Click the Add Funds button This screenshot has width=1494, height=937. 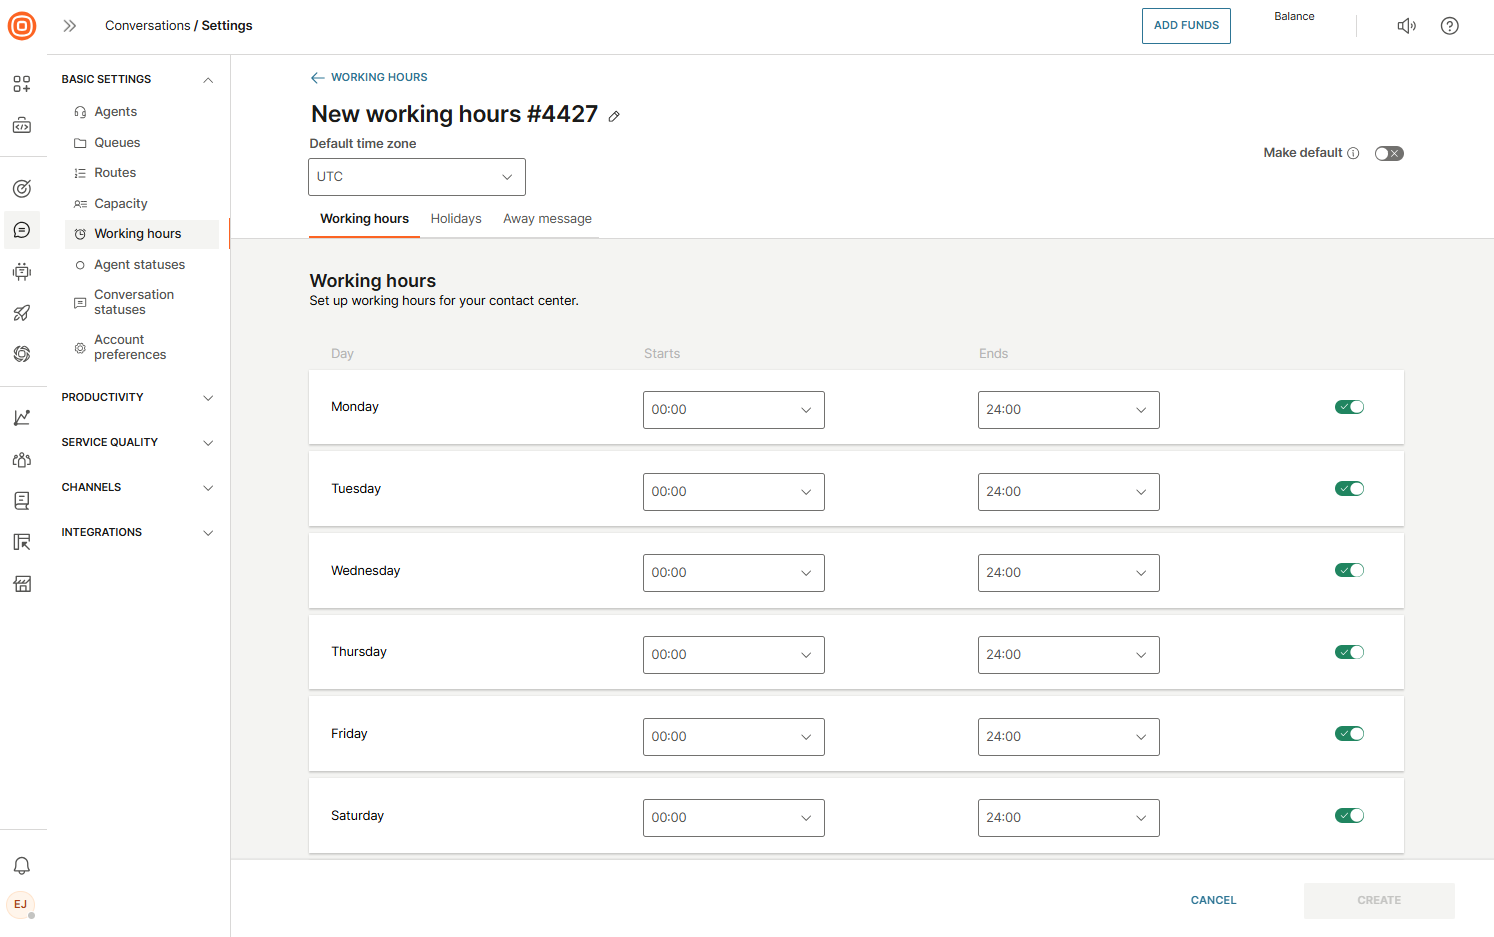1186,26
